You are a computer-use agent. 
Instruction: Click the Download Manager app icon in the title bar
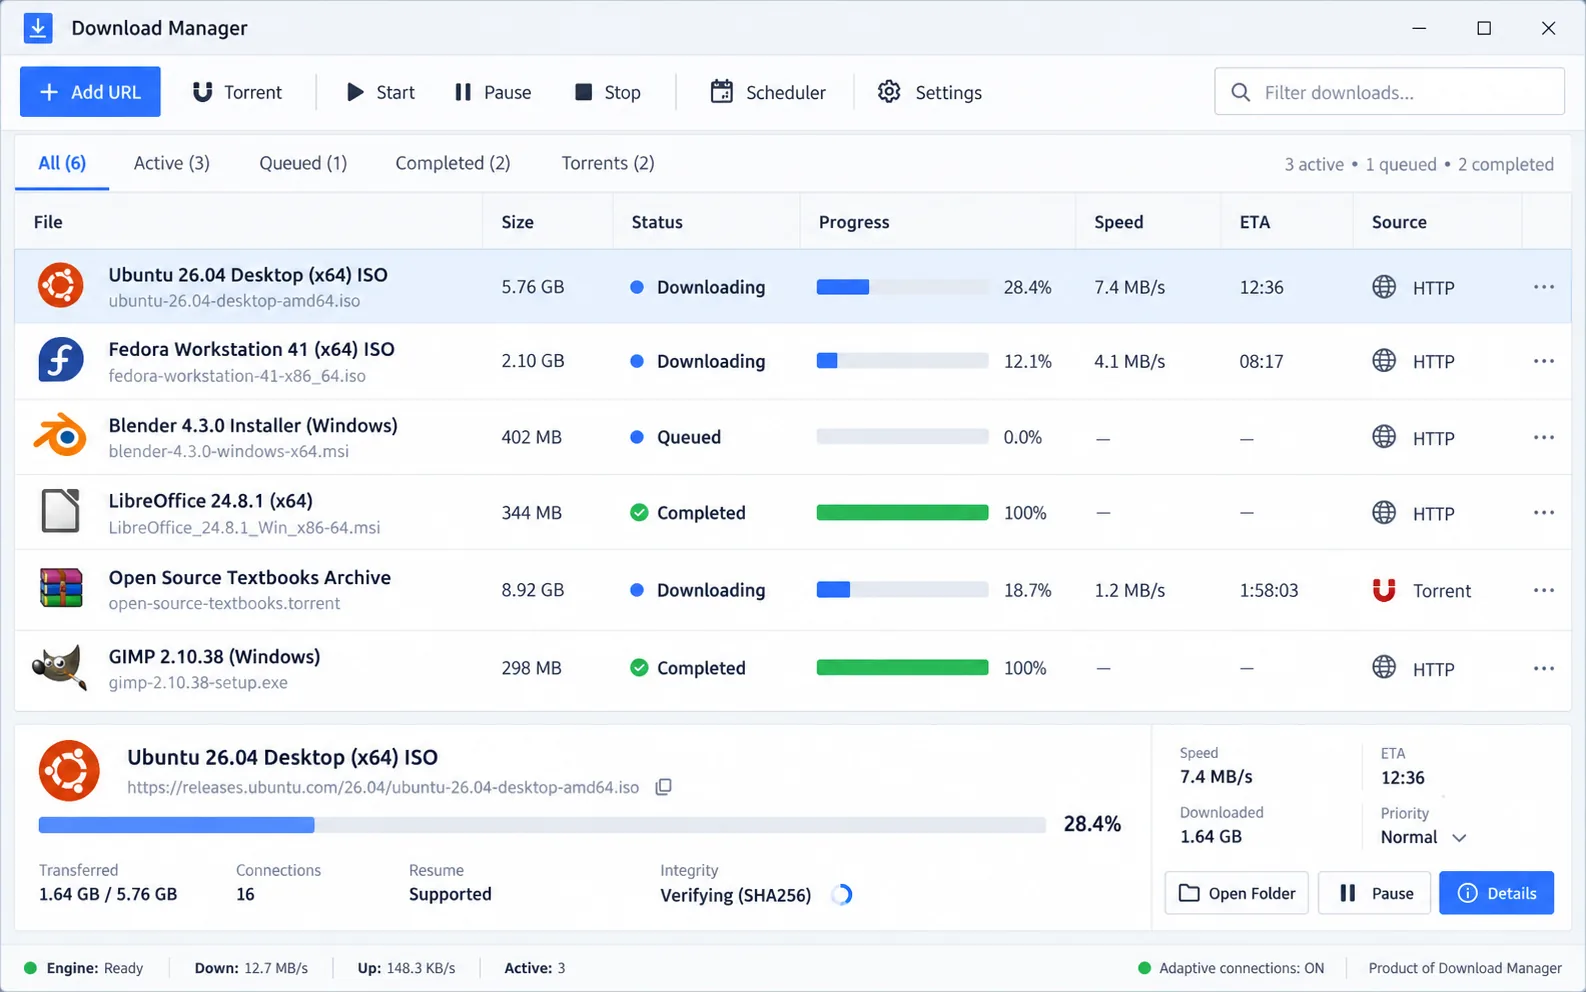click(x=38, y=28)
